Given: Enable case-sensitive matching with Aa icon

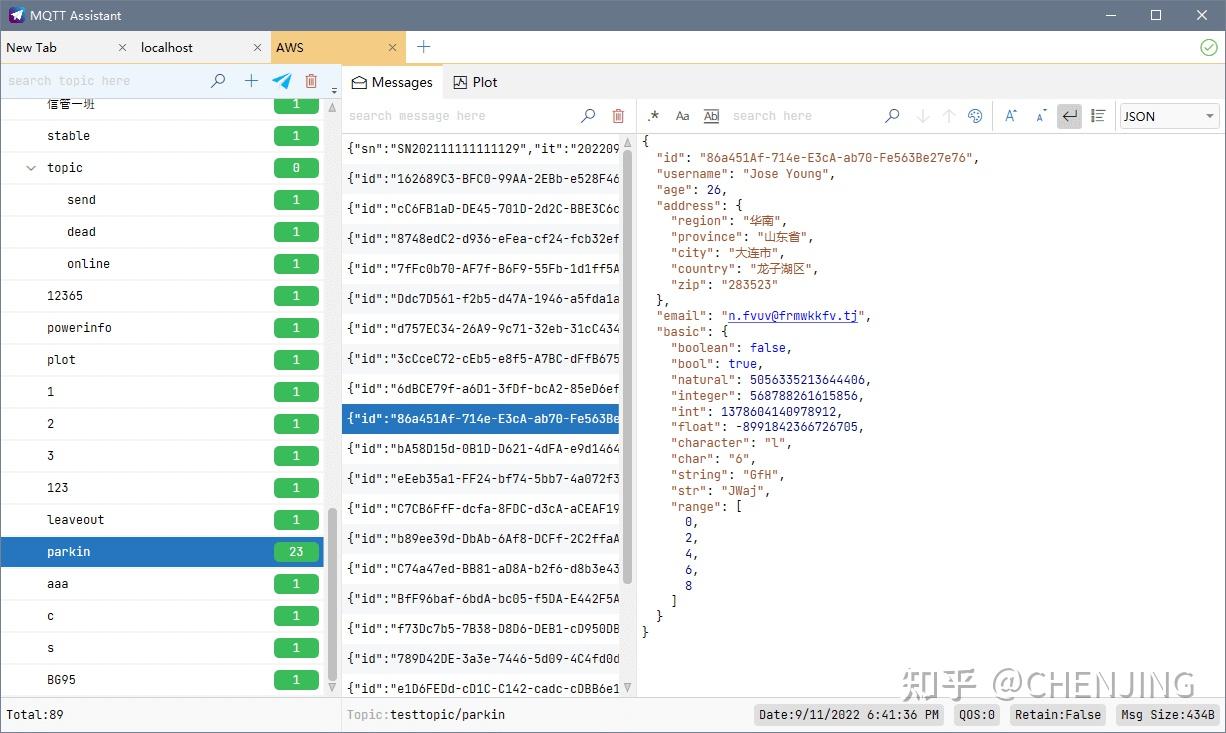Looking at the screenshot, I should pyautogui.click(x=683, y=116).
